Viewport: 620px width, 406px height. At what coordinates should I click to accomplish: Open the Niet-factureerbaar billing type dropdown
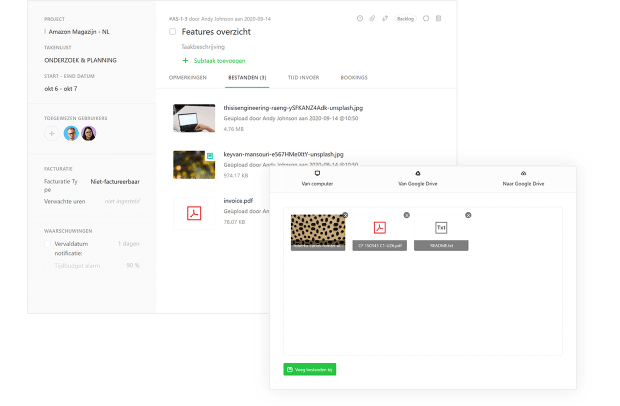click(115, 181)
